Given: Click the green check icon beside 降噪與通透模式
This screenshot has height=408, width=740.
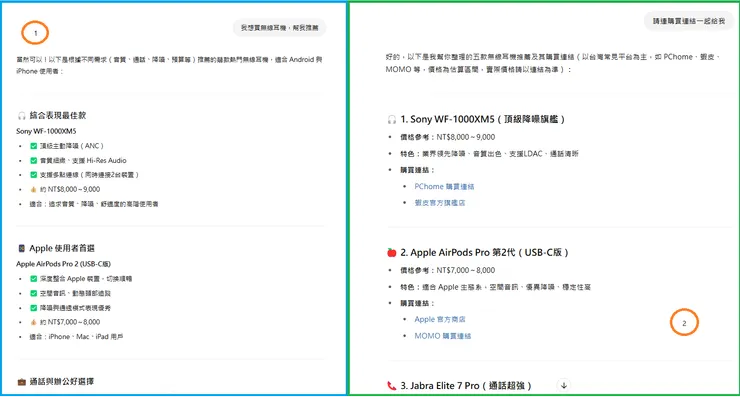Looking at the screenshot, I should point(34,308).
